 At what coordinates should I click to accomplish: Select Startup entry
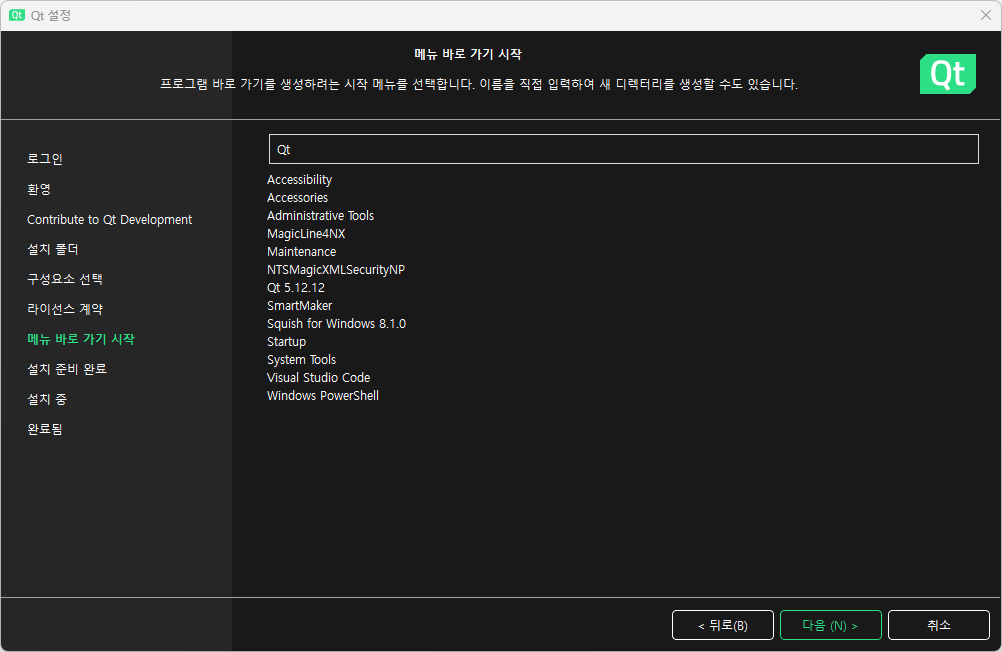pyautogui.click(x=286, y=341)
